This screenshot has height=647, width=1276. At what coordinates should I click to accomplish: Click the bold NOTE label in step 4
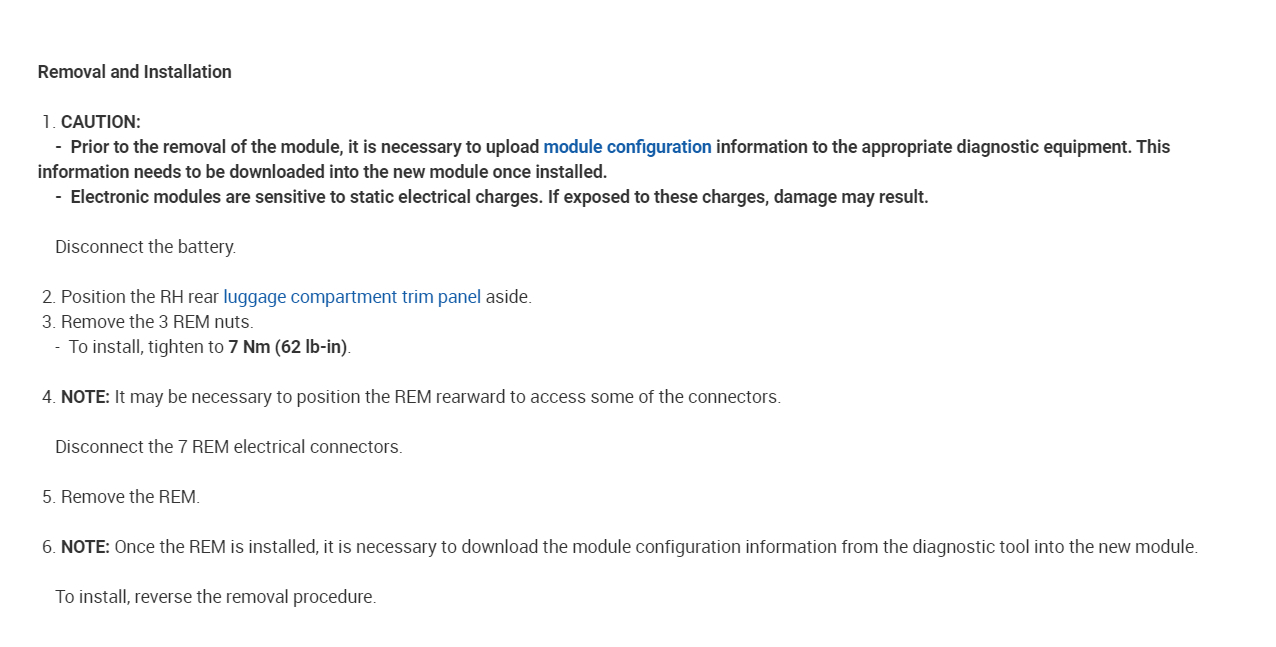click(85, 397)
